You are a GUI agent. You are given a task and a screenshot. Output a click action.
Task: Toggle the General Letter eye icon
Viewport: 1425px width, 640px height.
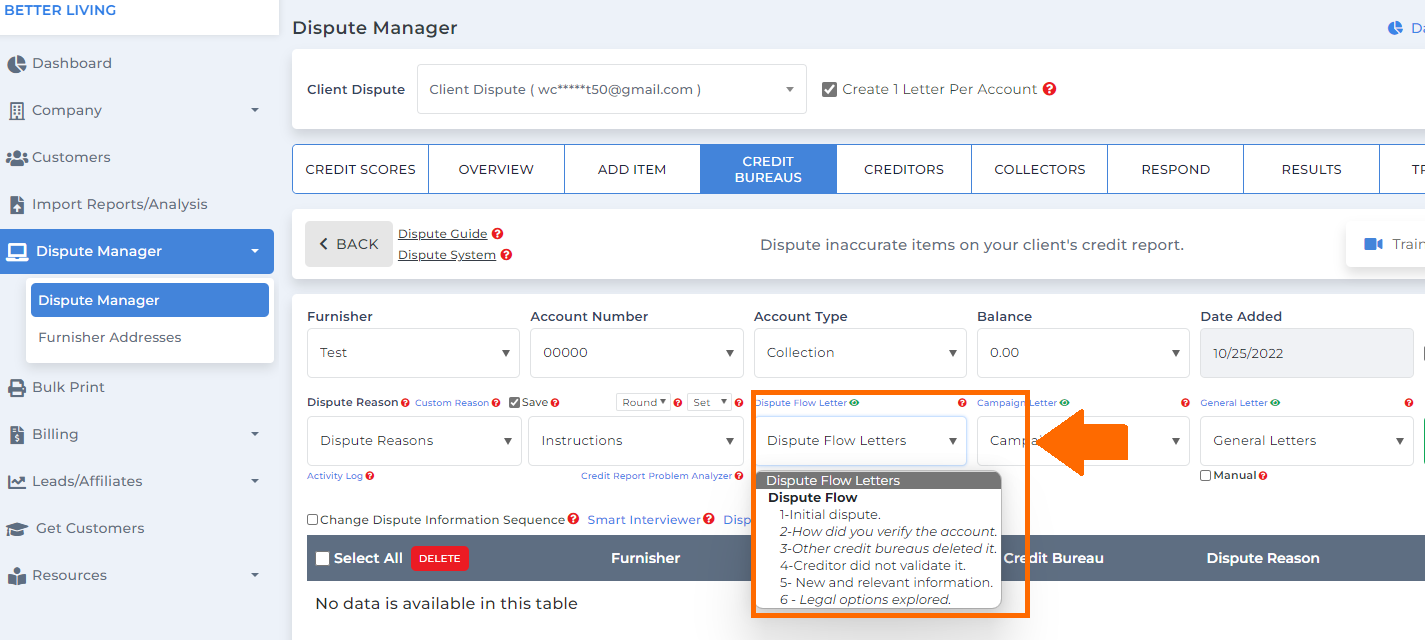[1275, 403]
